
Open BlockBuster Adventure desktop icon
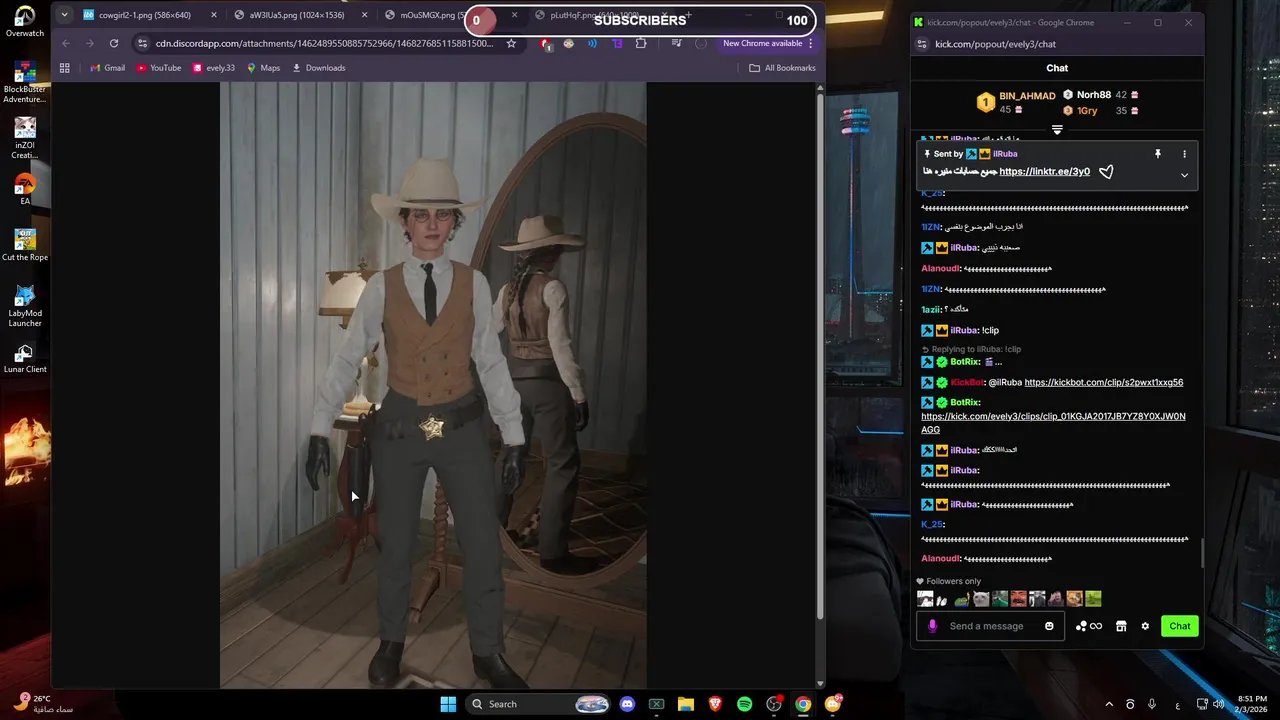pyautogui.click(x=25, y=82)
